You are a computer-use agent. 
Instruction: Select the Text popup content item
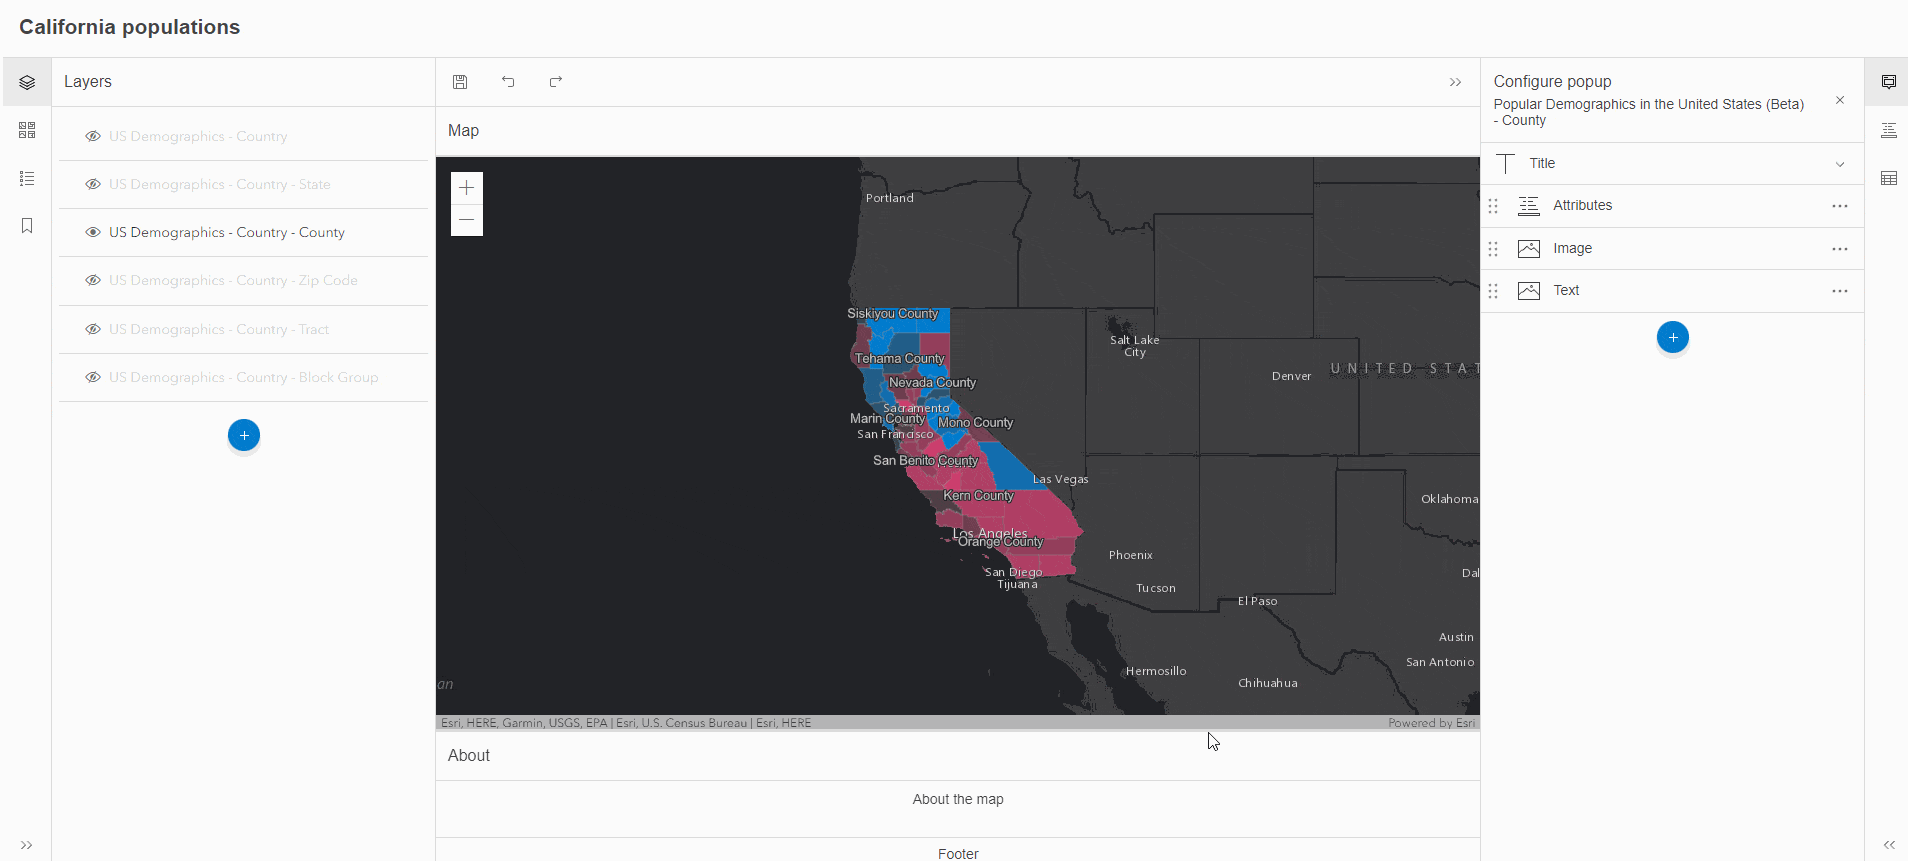1566,290
